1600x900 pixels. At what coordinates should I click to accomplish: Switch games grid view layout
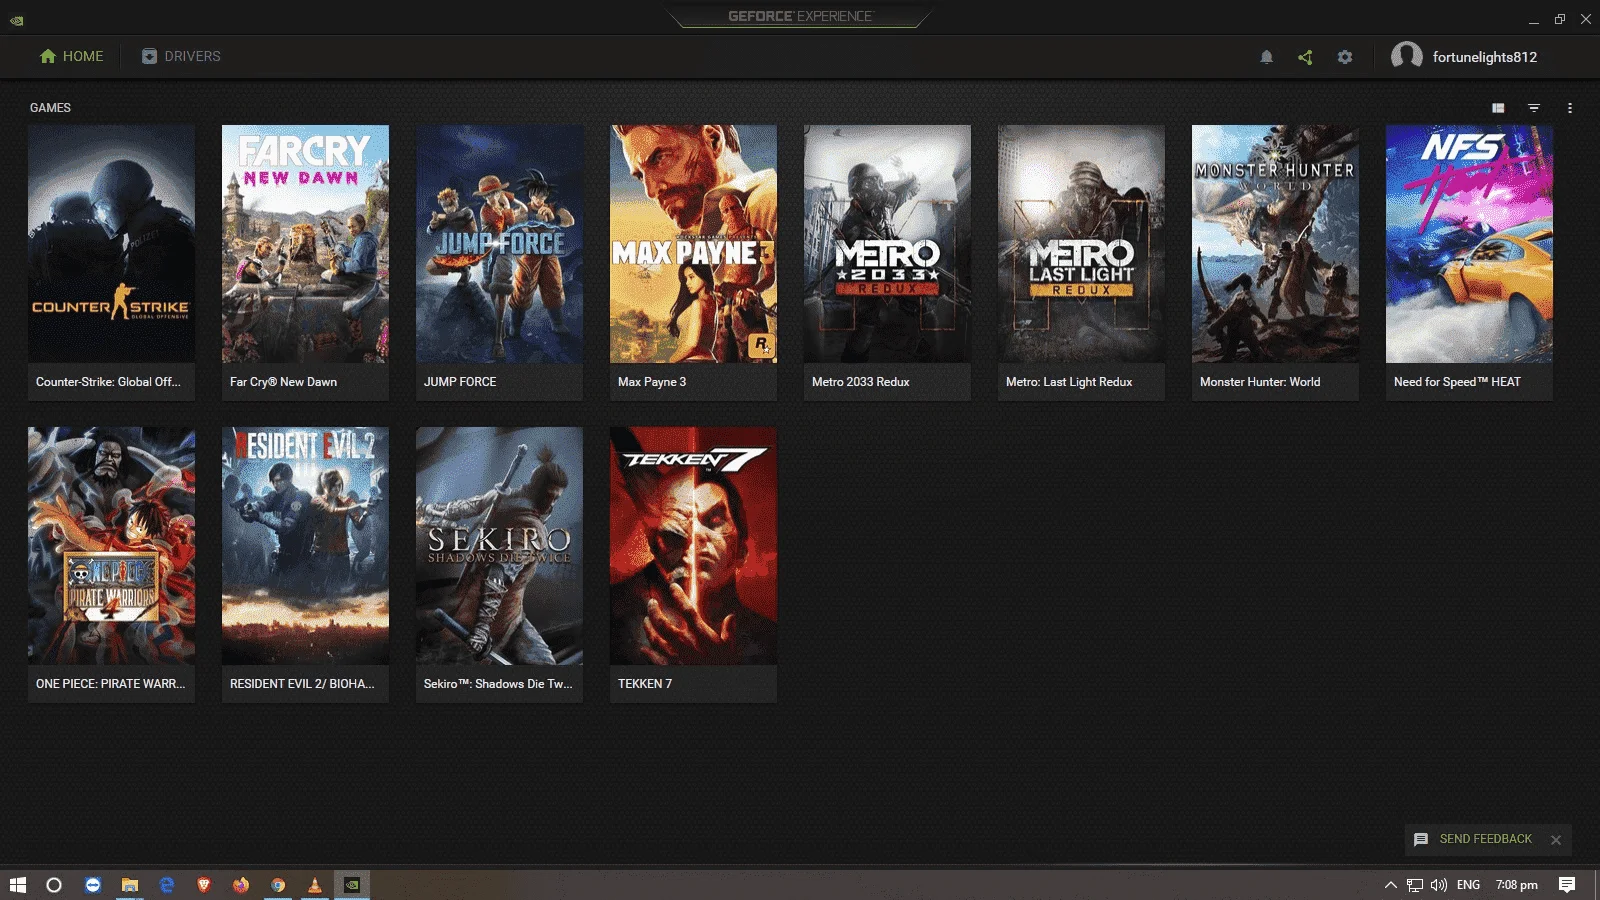pyautogui.click(x=1498, y=108)
